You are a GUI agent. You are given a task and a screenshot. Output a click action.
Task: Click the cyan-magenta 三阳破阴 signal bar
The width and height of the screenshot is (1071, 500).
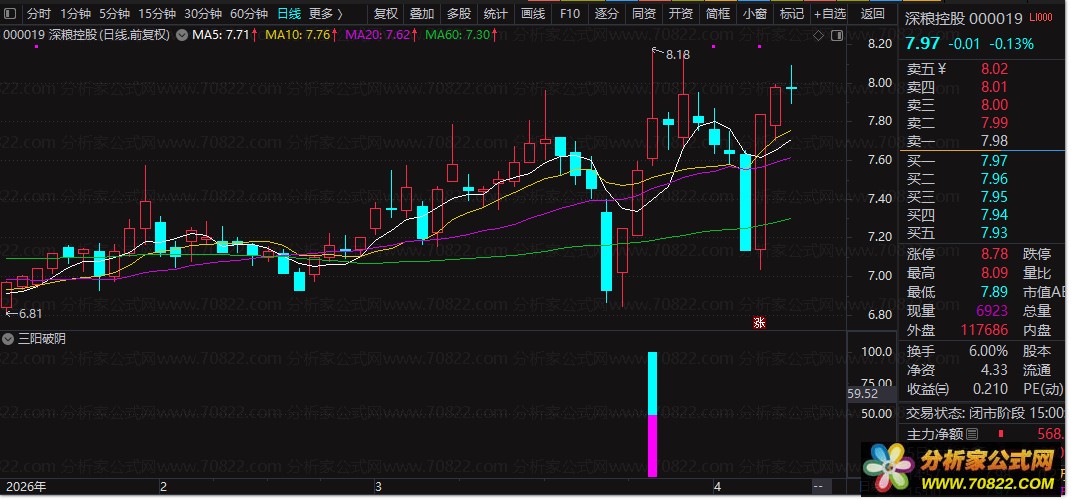[x=652, y=415]
